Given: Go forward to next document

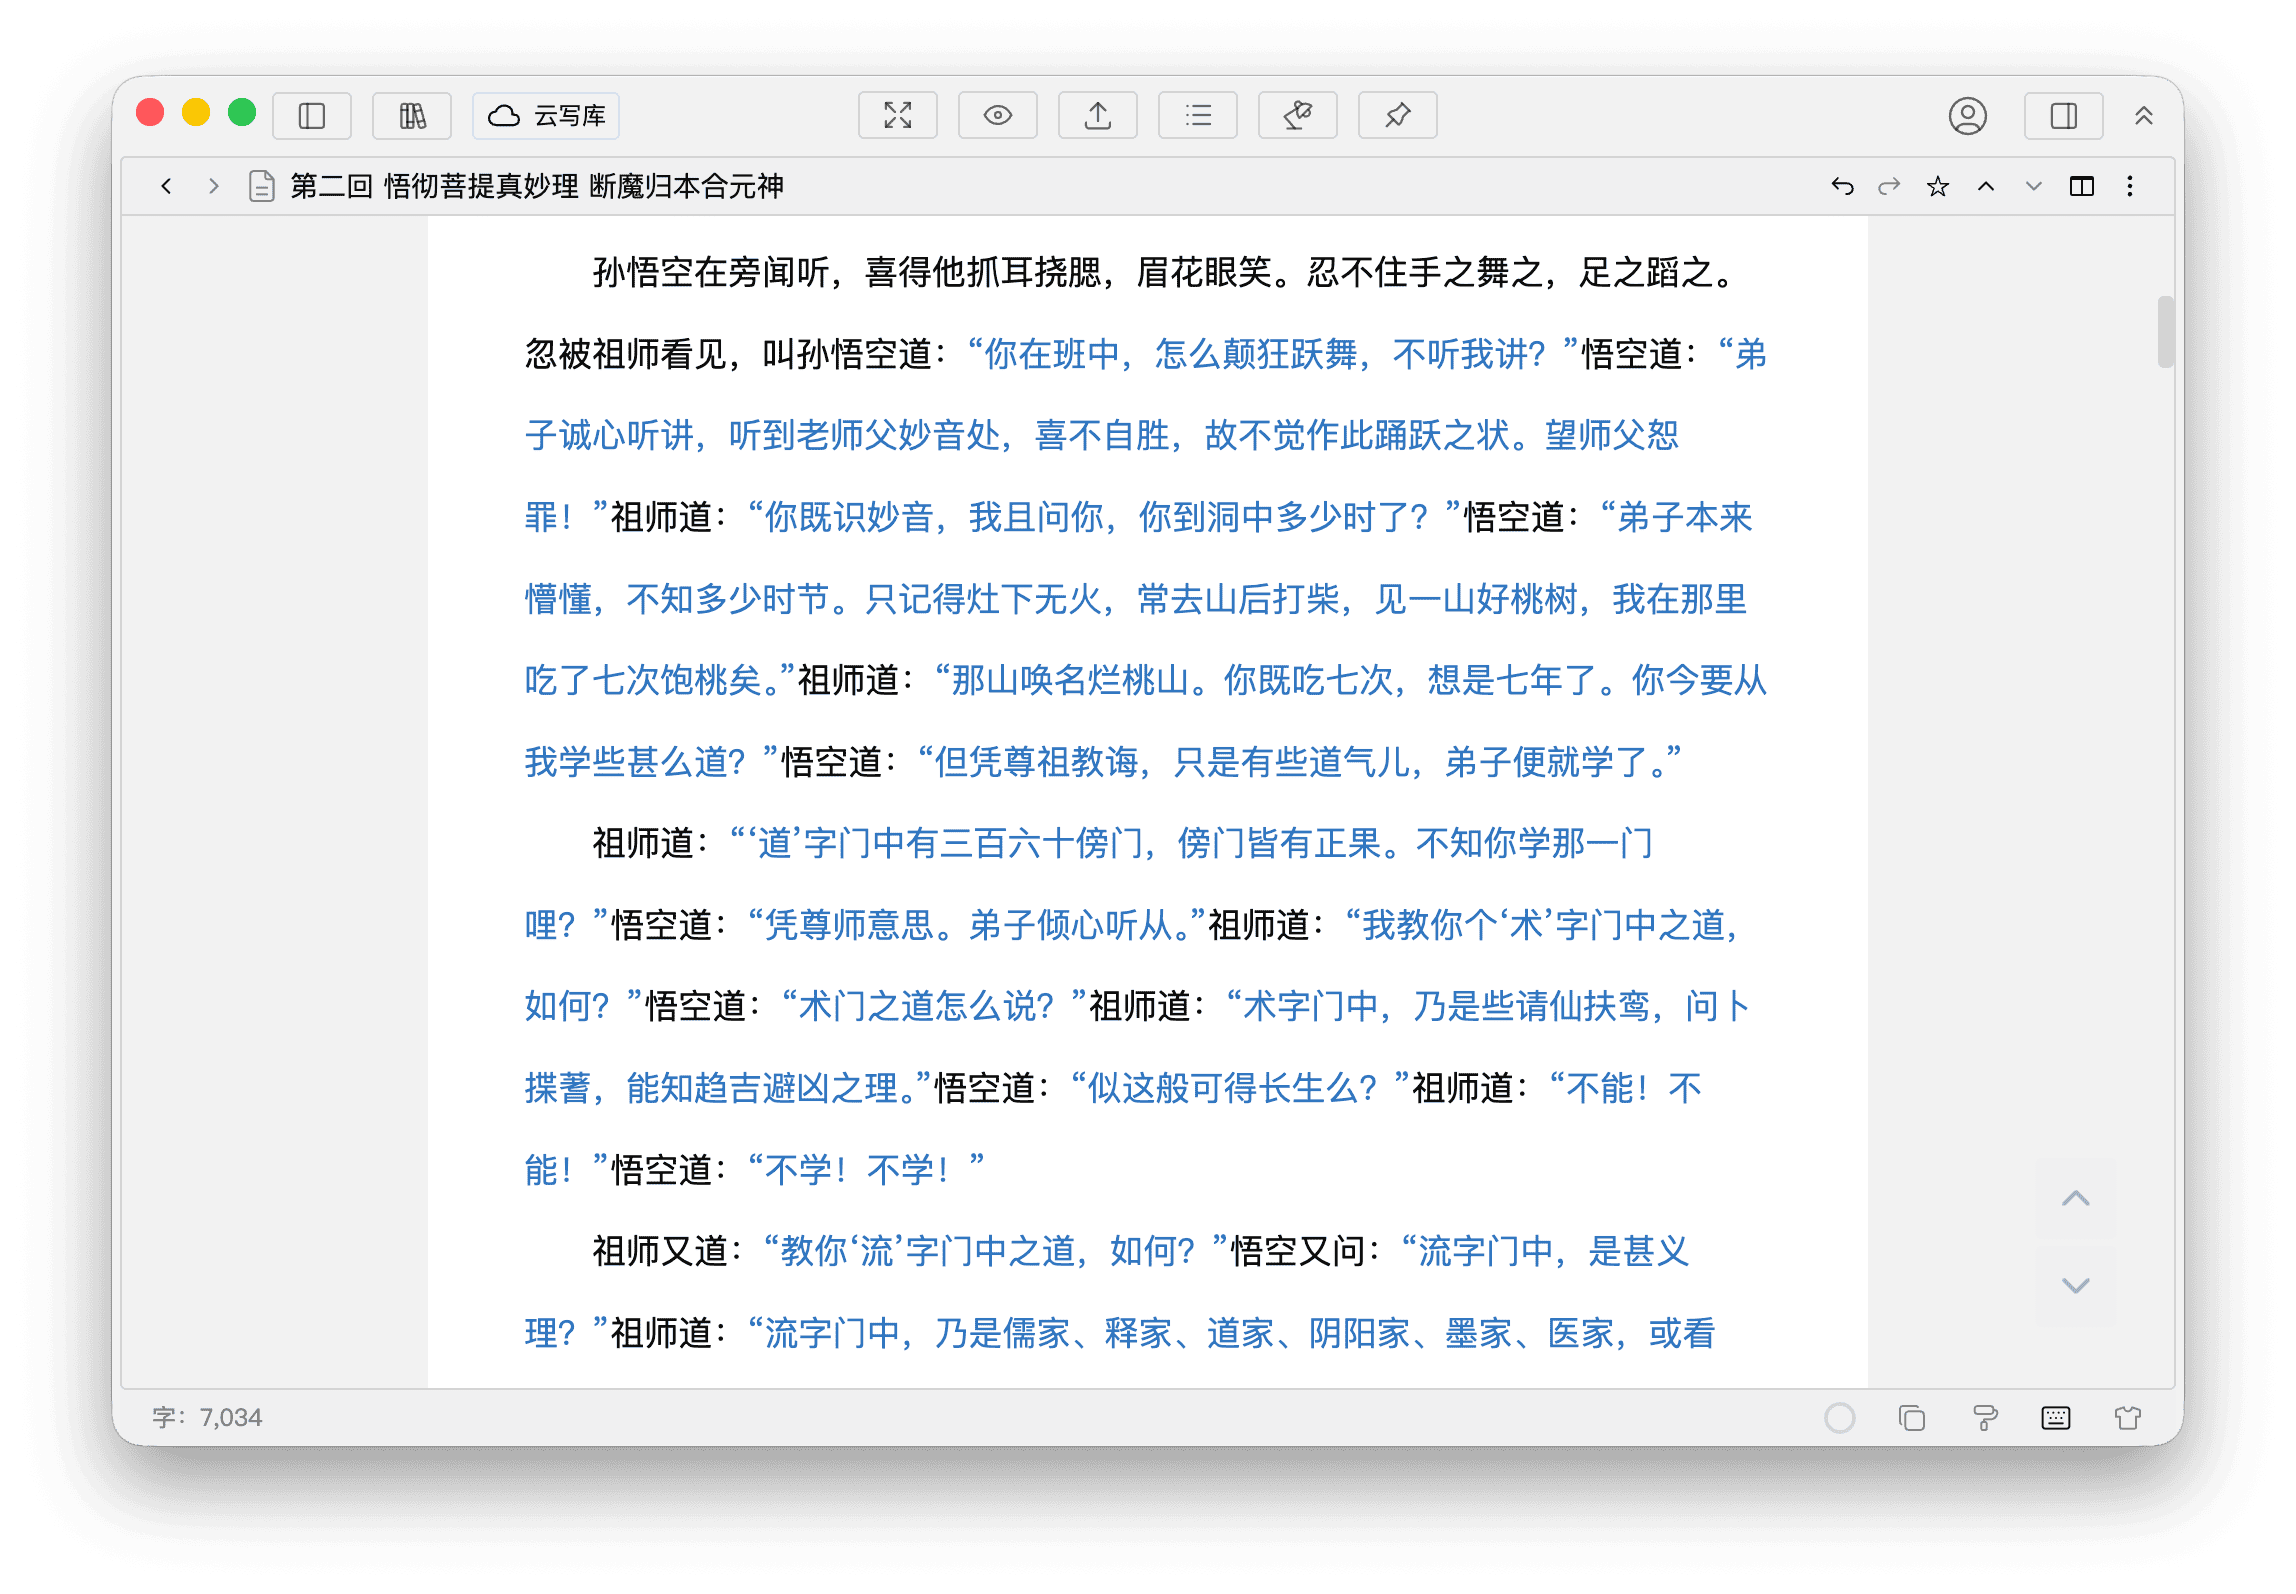Looking at the screenshot, I should coord(213,186).
